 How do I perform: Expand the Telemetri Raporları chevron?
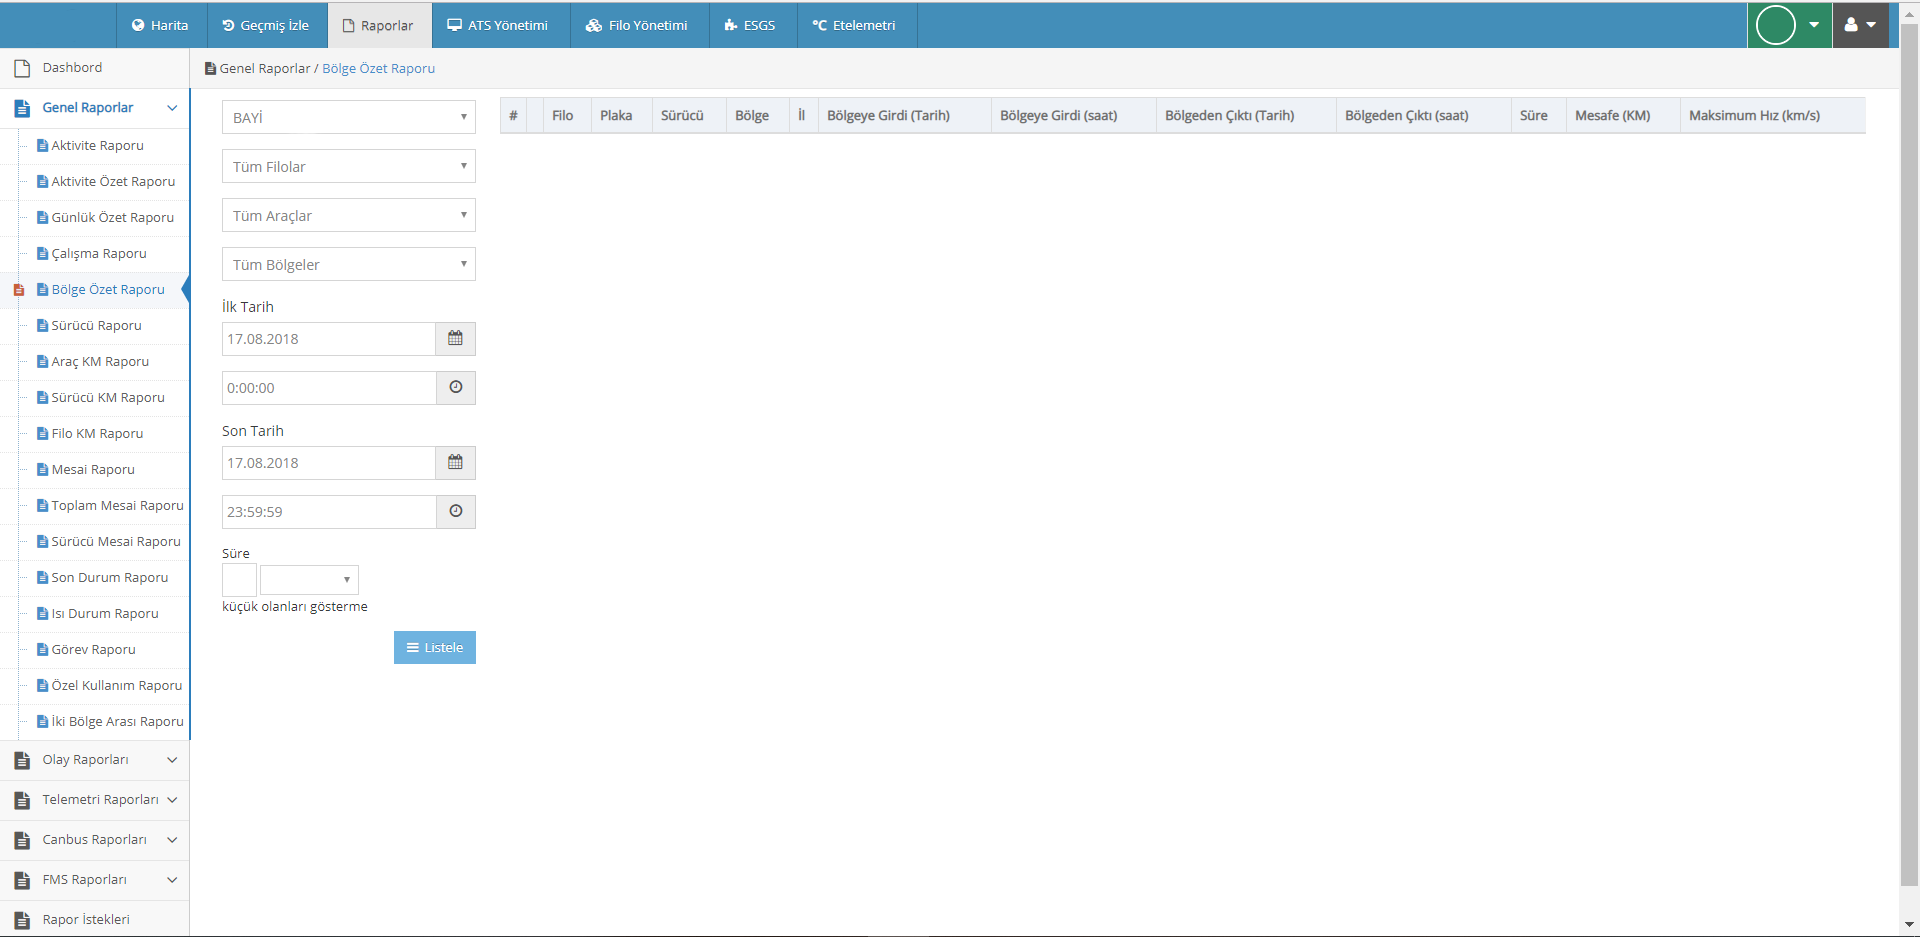click(x=172, y=800)
